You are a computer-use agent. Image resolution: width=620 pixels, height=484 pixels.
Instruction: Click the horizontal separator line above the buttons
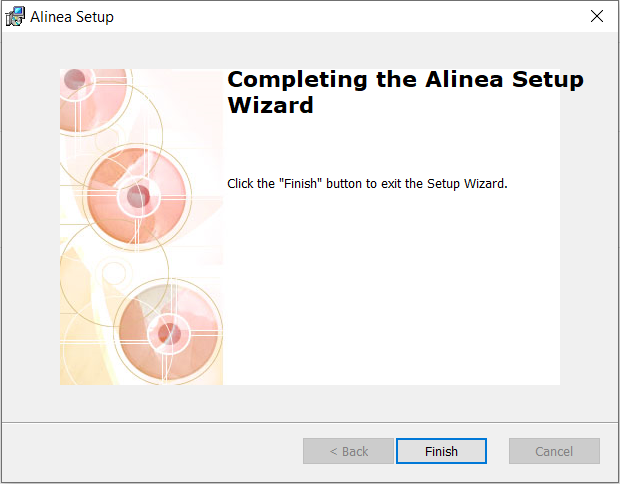[x=310, y=422]
